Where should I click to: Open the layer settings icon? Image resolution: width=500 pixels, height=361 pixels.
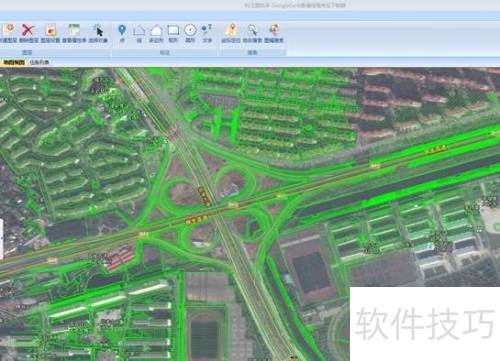click(x=50, y=30)
